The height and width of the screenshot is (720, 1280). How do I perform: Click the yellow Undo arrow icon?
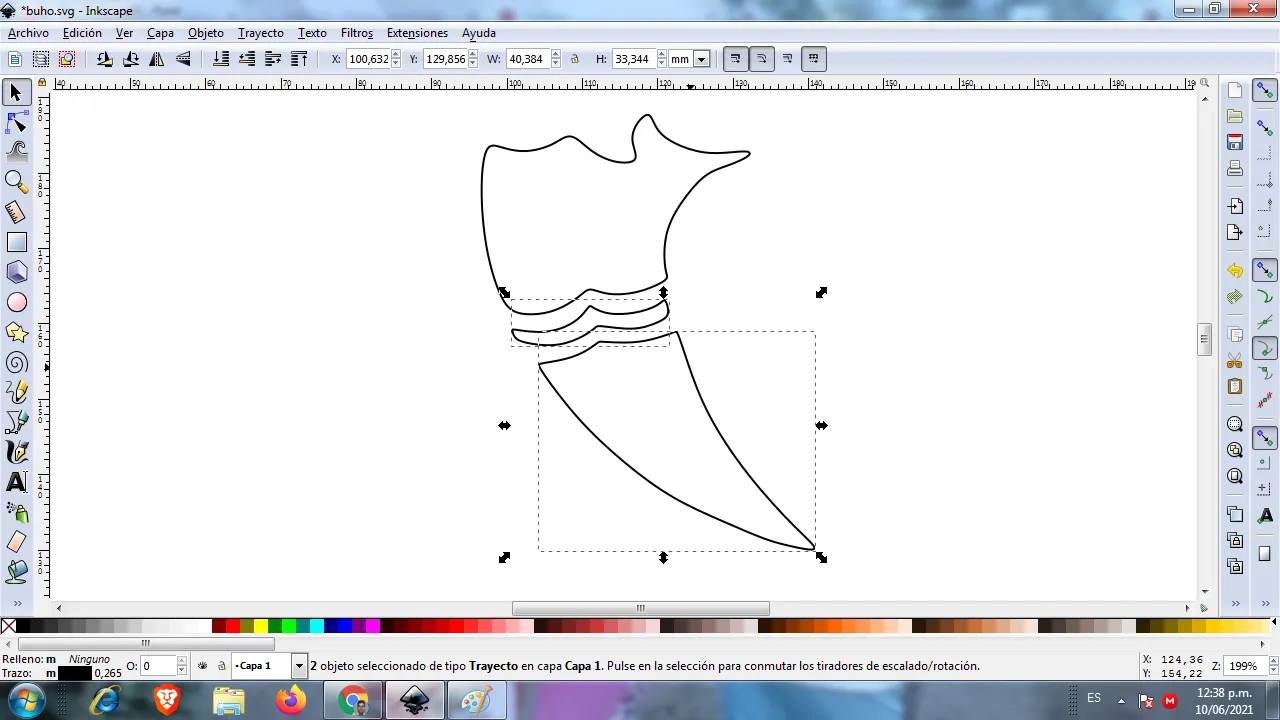[1235, 271]
